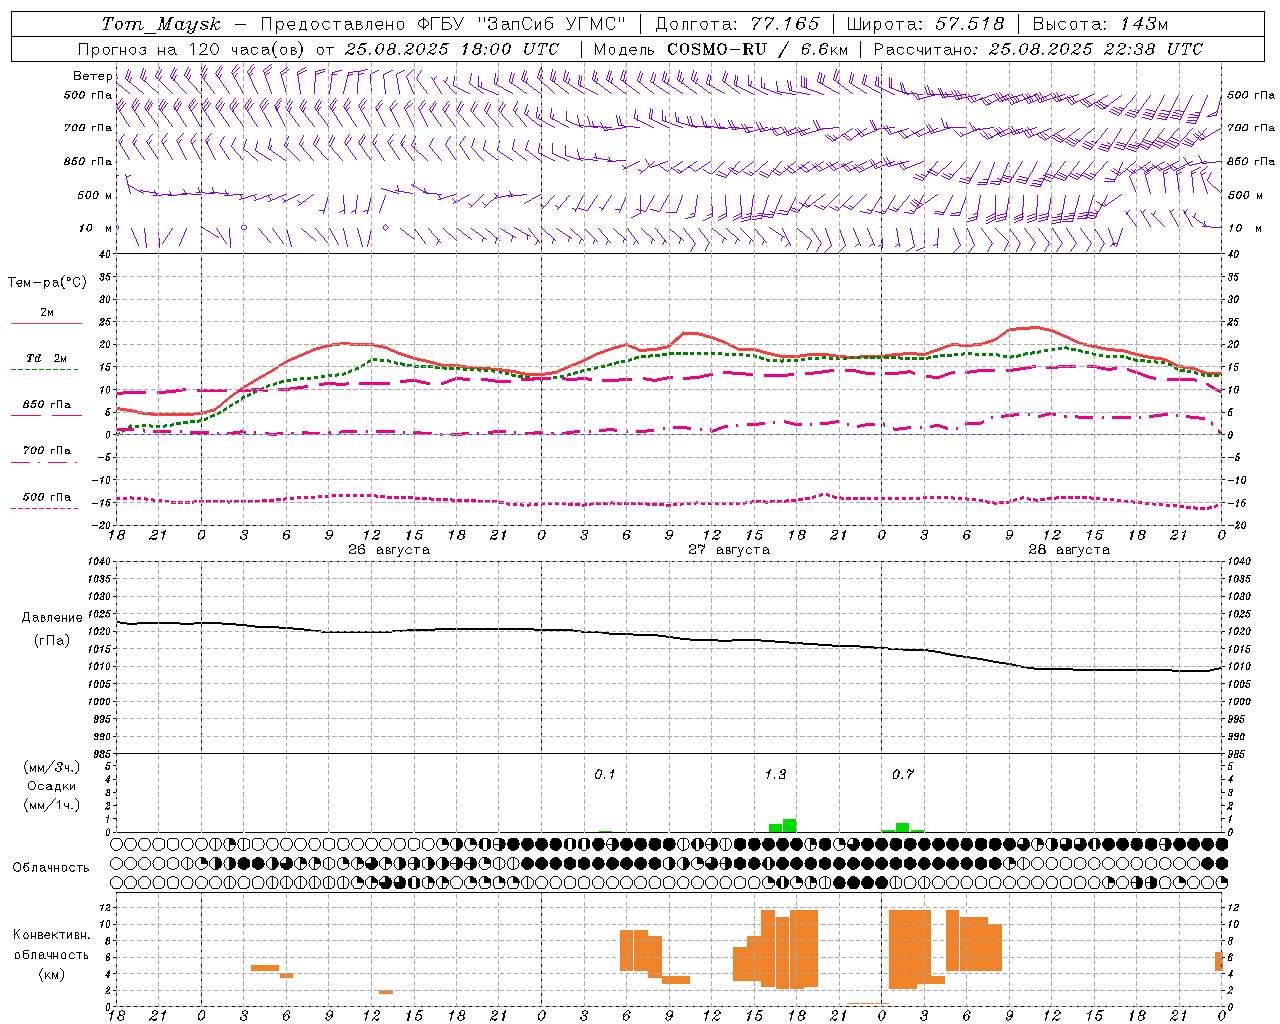
Task: Click the Тем-ра(°C) panel label
Action: click(47, 283)
